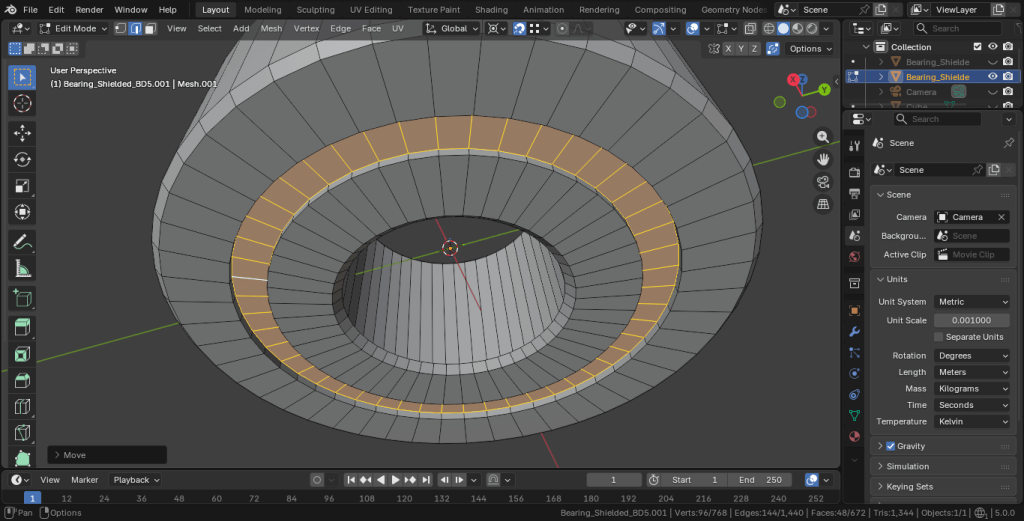Switch to edge select mode
This screenshot has width=1024, height=521.
(x=136, y=29)
